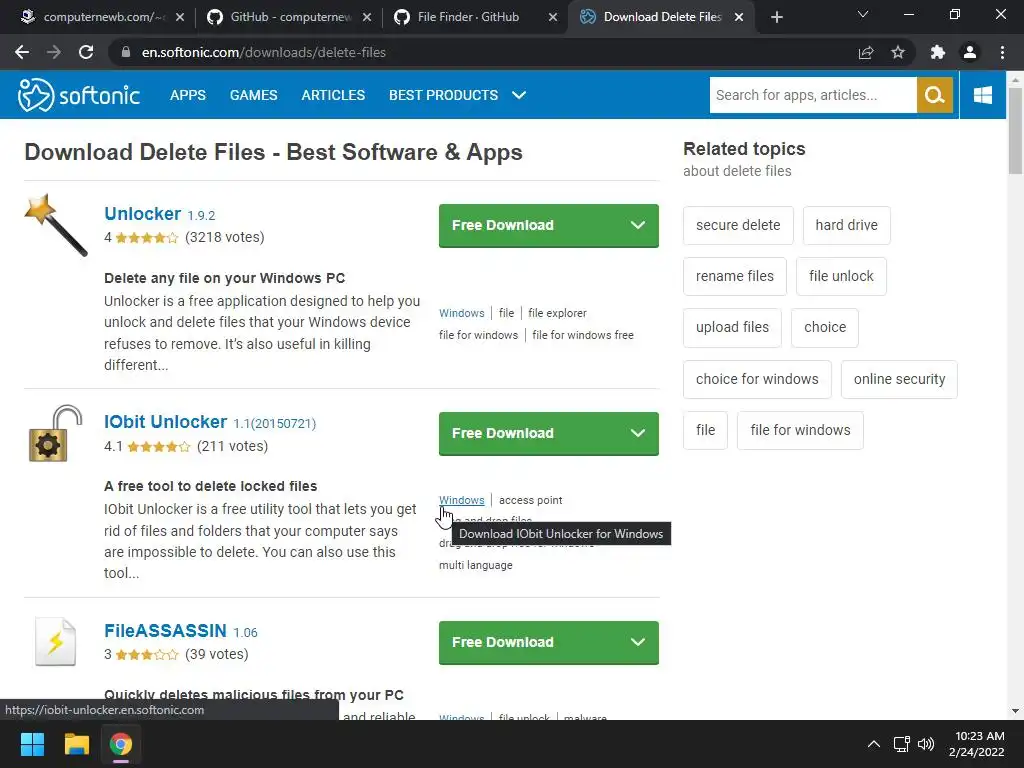
Task: Open Windows Start menu
Action: point(32,744)
